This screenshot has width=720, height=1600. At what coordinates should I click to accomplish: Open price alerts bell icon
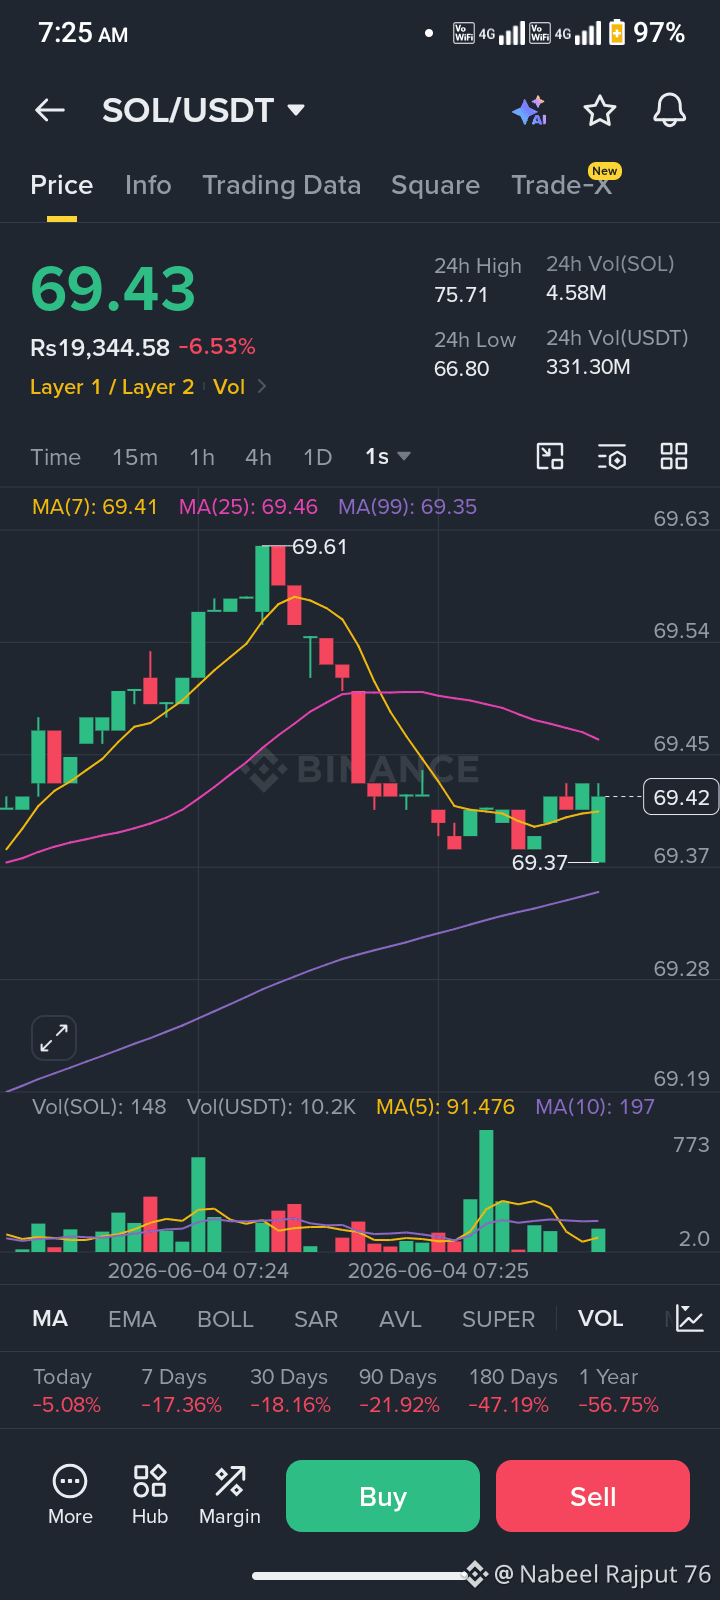tap(669, 110)
